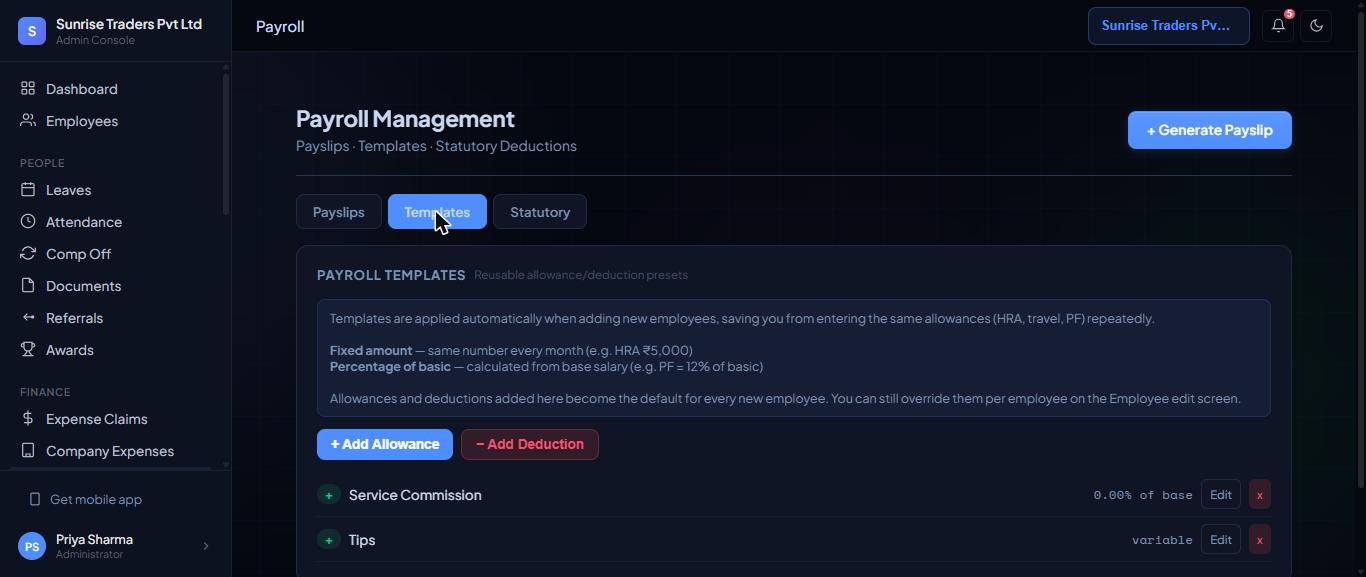Screen dimensions: 1366x577
Task: Select the Templates tab
Action: coord(437,212)
